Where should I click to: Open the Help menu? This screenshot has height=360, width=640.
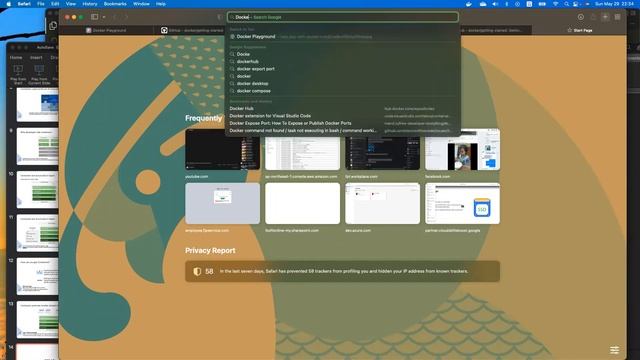[x=161, y=4]
